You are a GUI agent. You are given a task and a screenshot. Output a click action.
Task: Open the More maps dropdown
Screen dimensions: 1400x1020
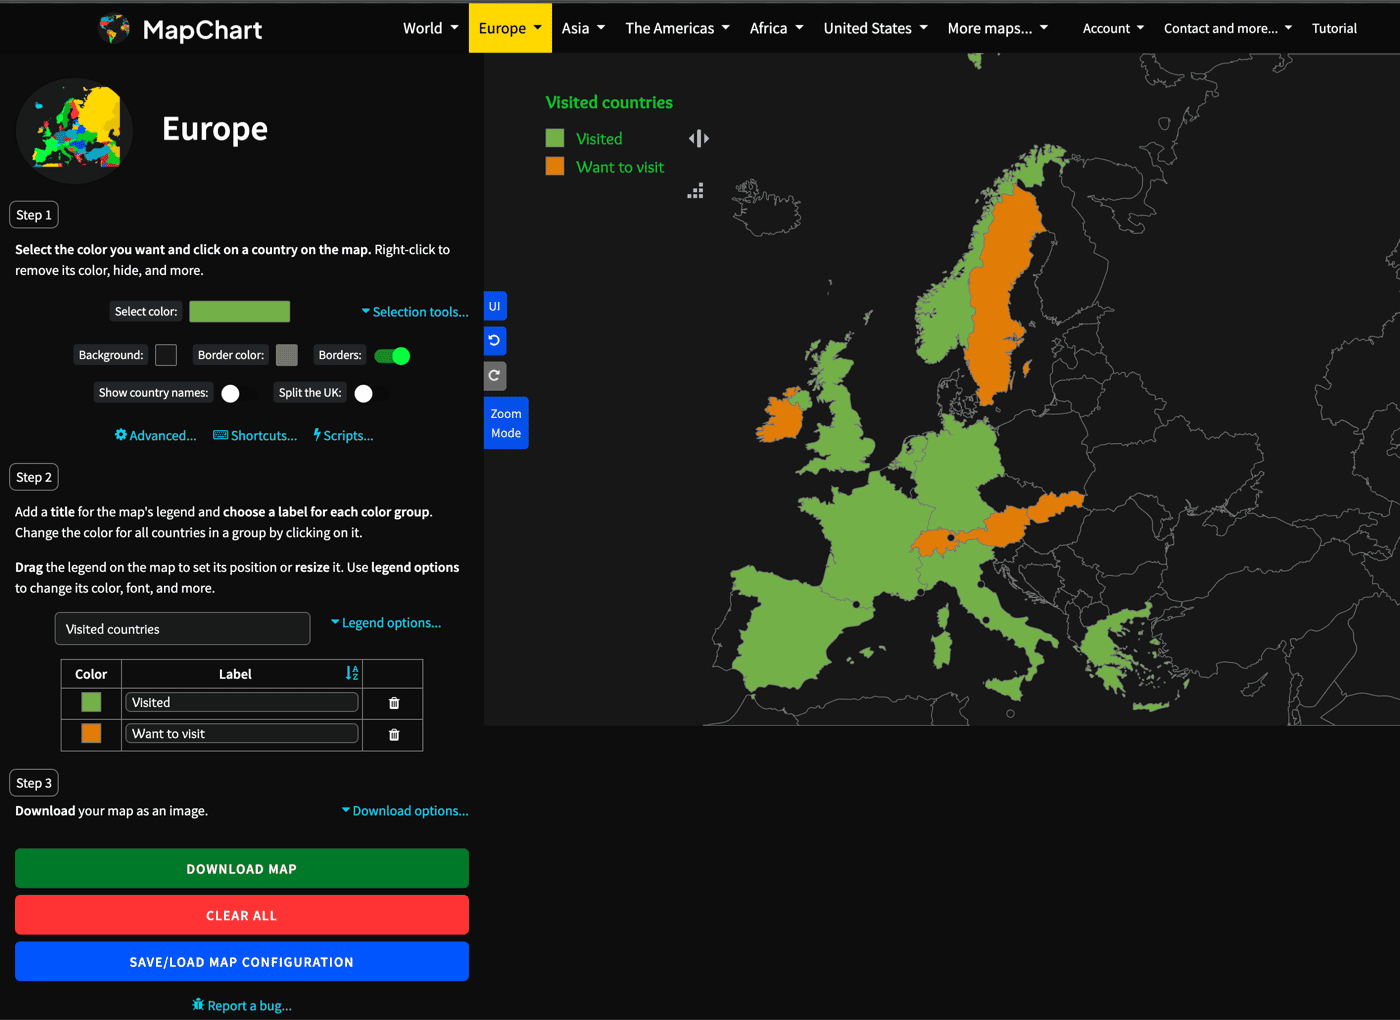coord(997,28)
